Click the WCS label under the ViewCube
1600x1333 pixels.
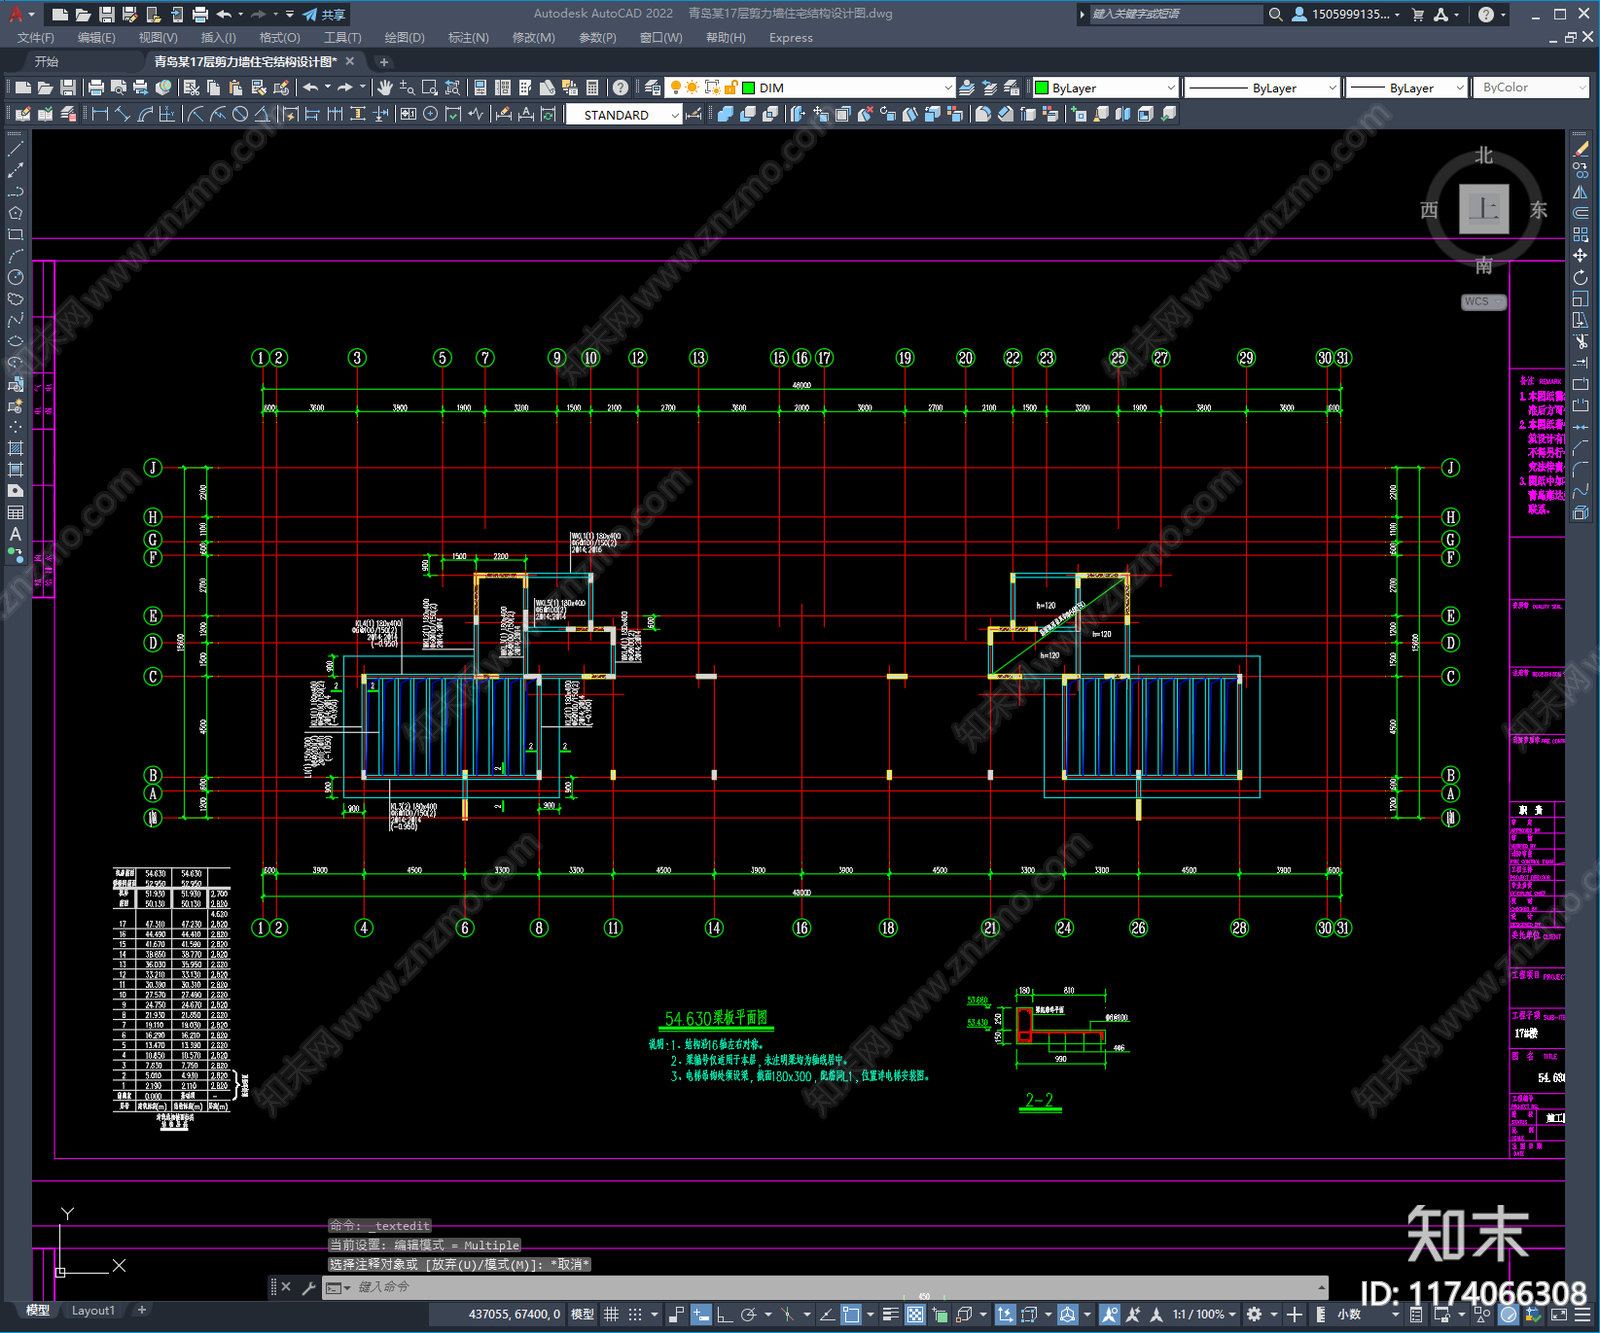(1483, 302)
